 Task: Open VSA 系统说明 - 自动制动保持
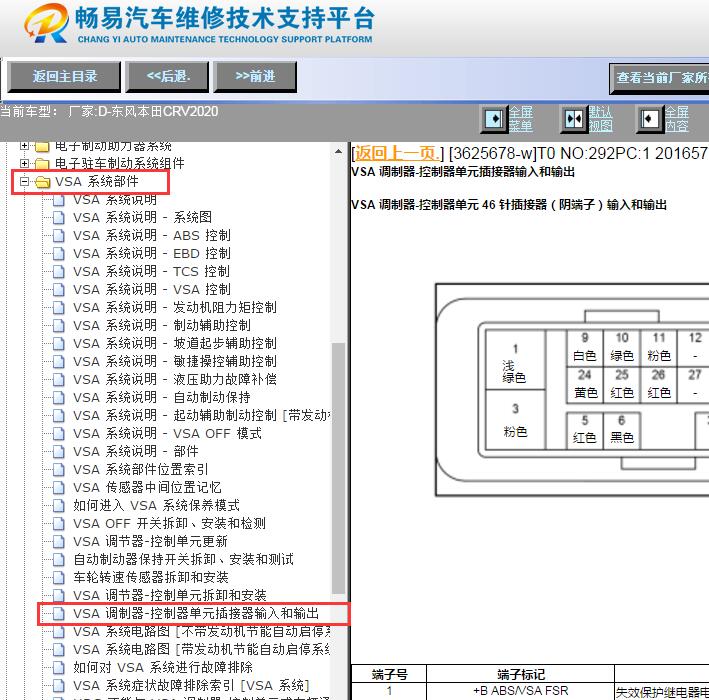coord(162,397)
